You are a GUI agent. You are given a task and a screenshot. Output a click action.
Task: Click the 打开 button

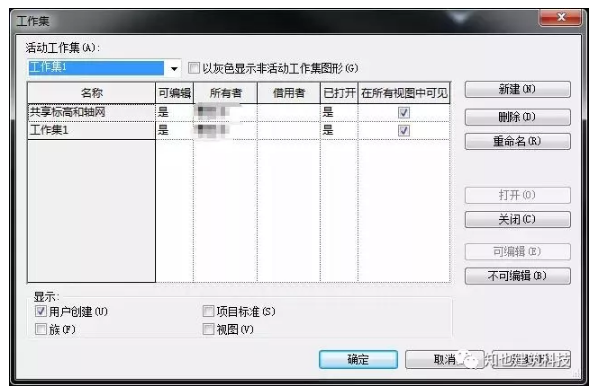click(x=517, y=195)
